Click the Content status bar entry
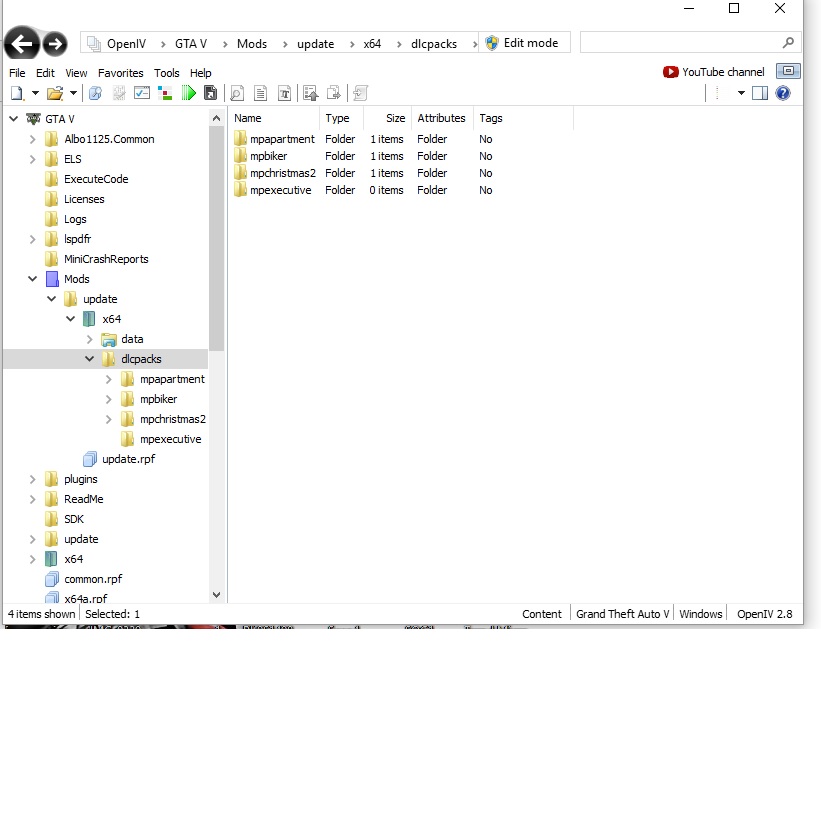 542,614
